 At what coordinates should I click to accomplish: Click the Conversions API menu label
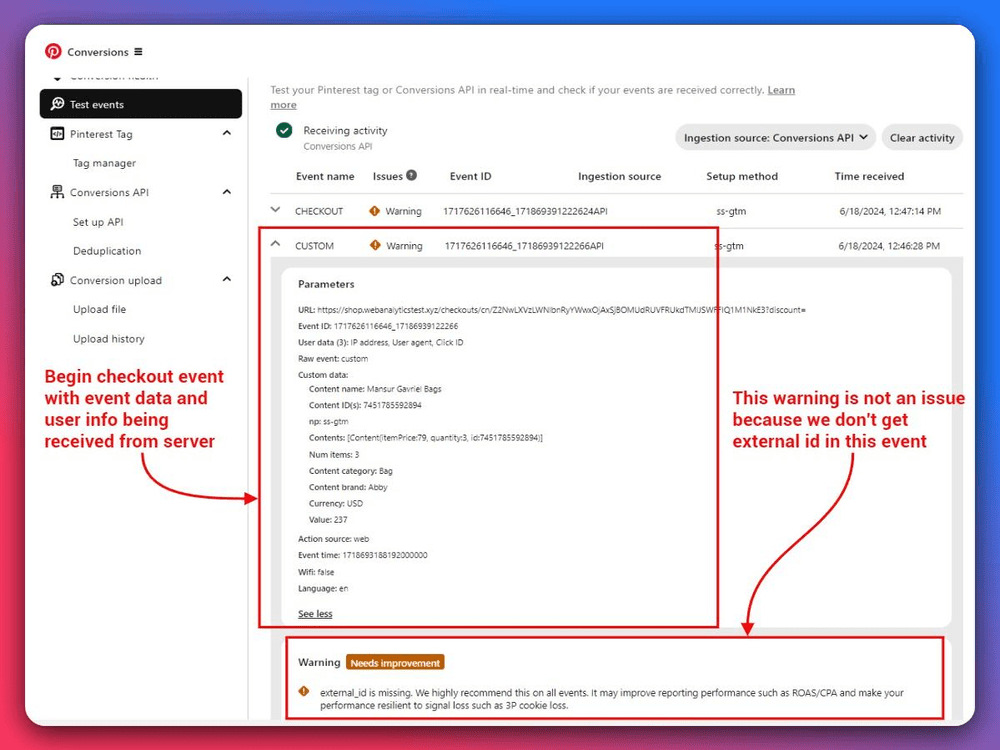pos(110,192)
